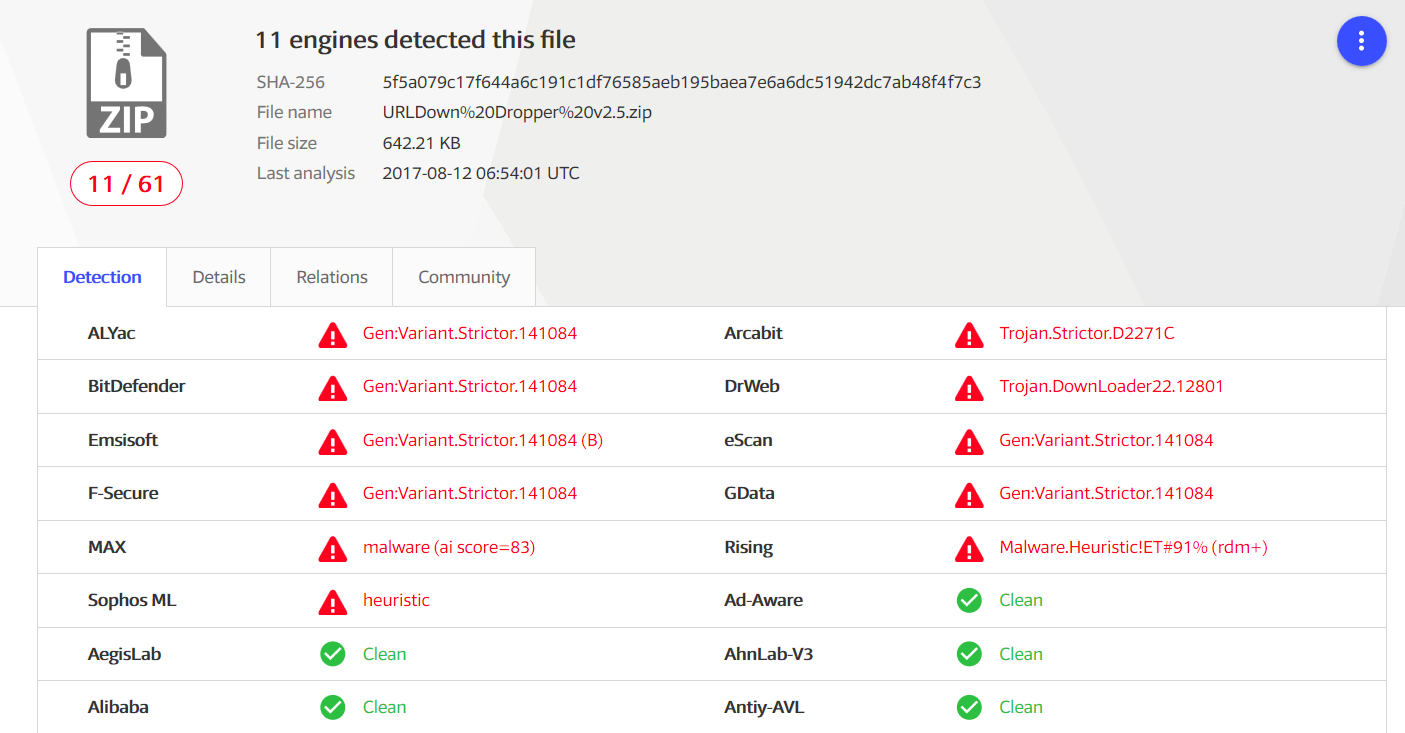This screenshot has width=1405, height=733.
Task: Open the Relations tab
Action: point(332,277)
